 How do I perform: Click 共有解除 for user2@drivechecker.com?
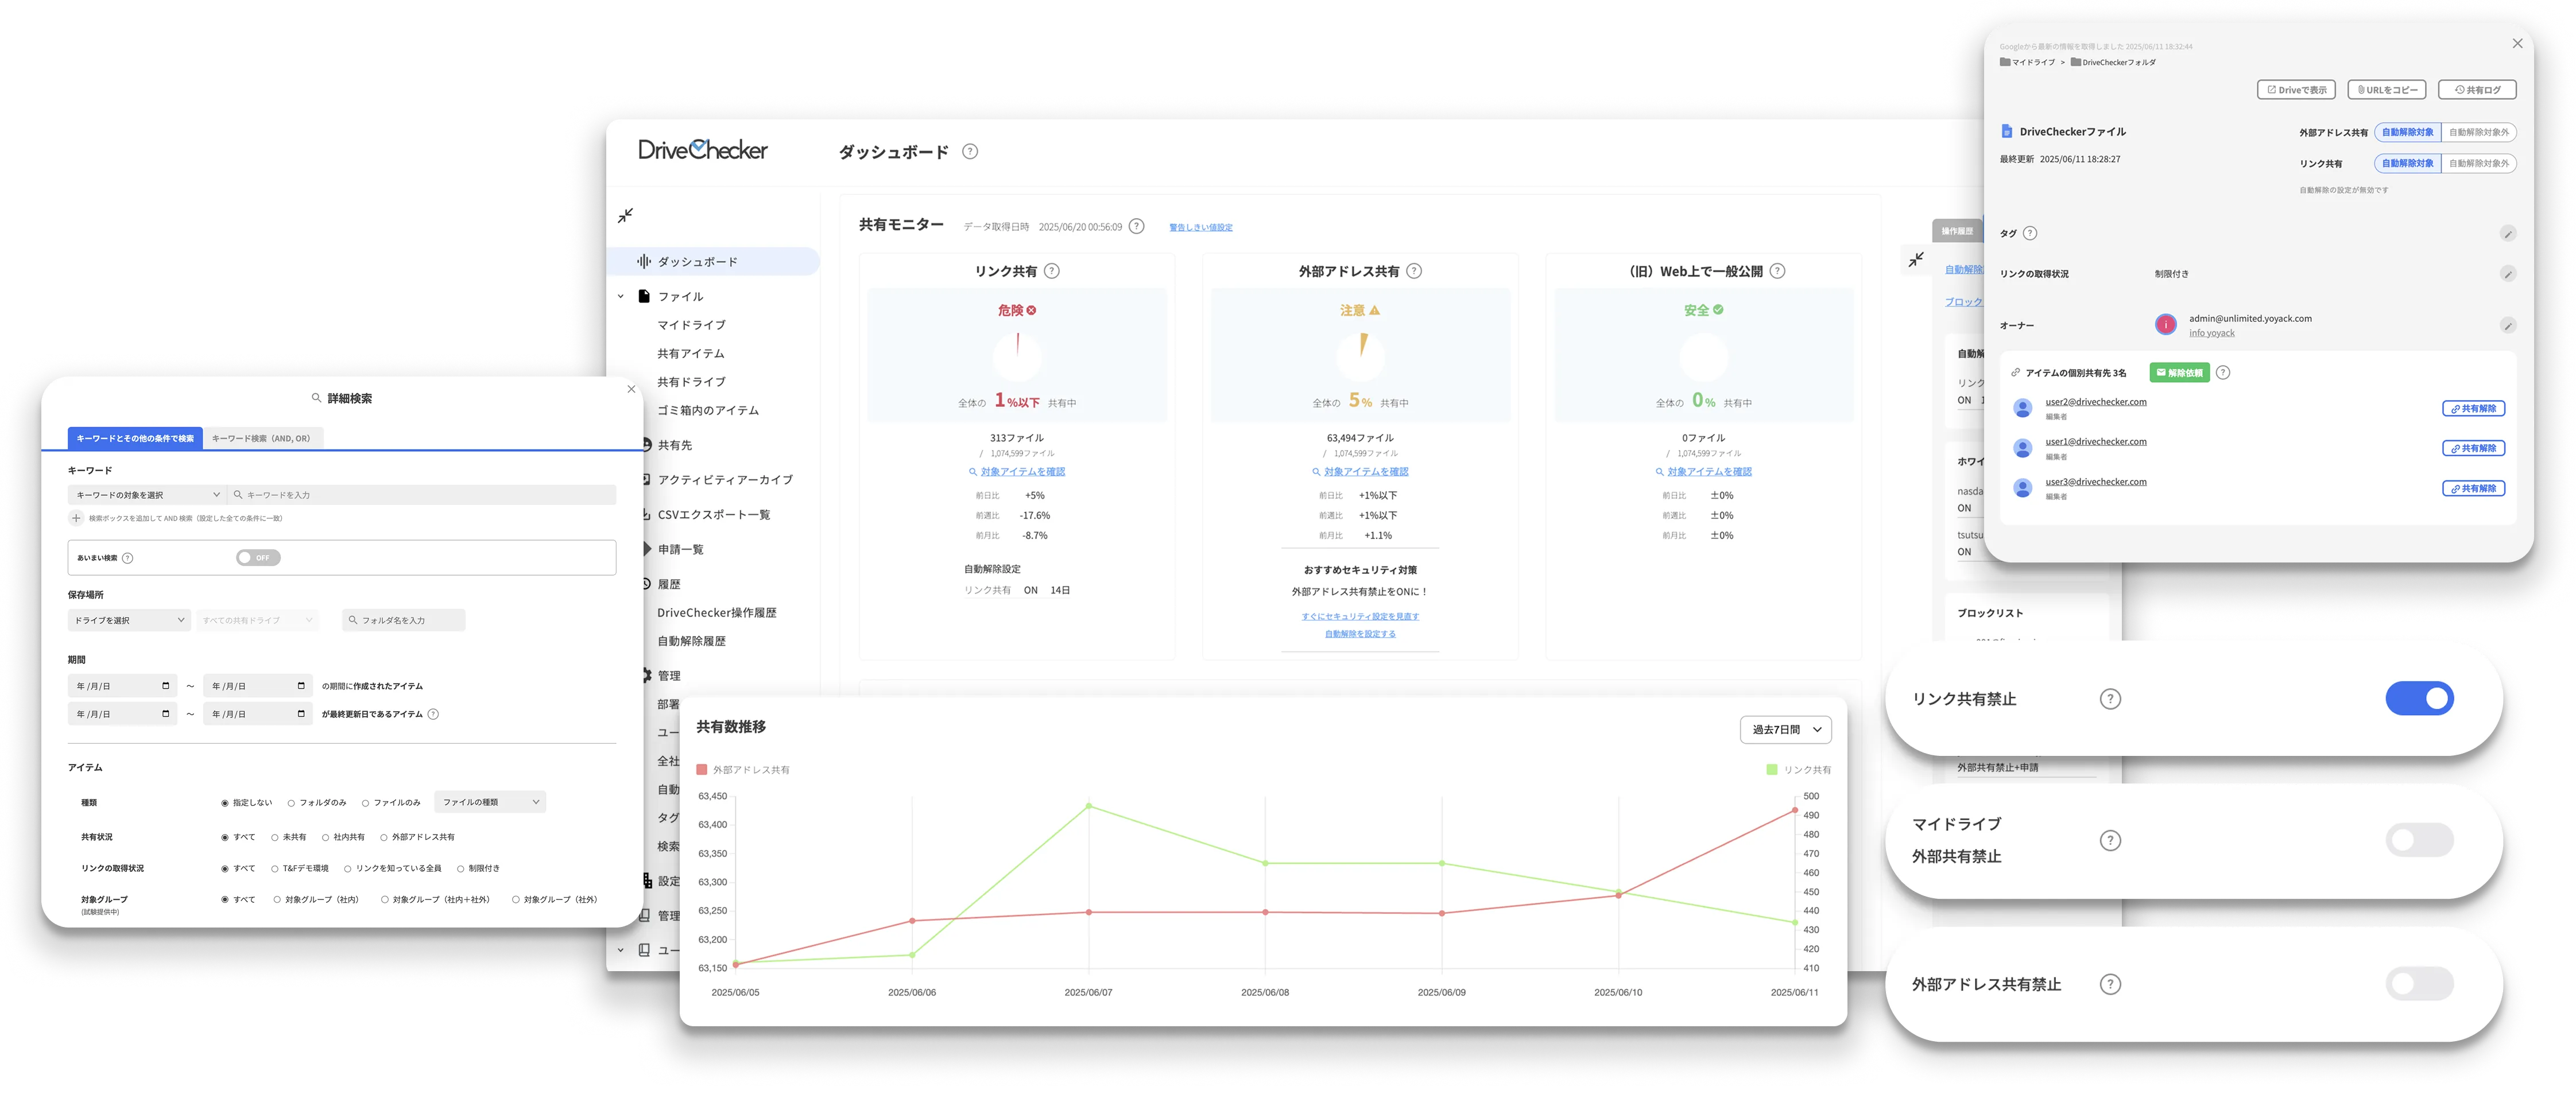pyautogui.click(x=2473, y=409)
